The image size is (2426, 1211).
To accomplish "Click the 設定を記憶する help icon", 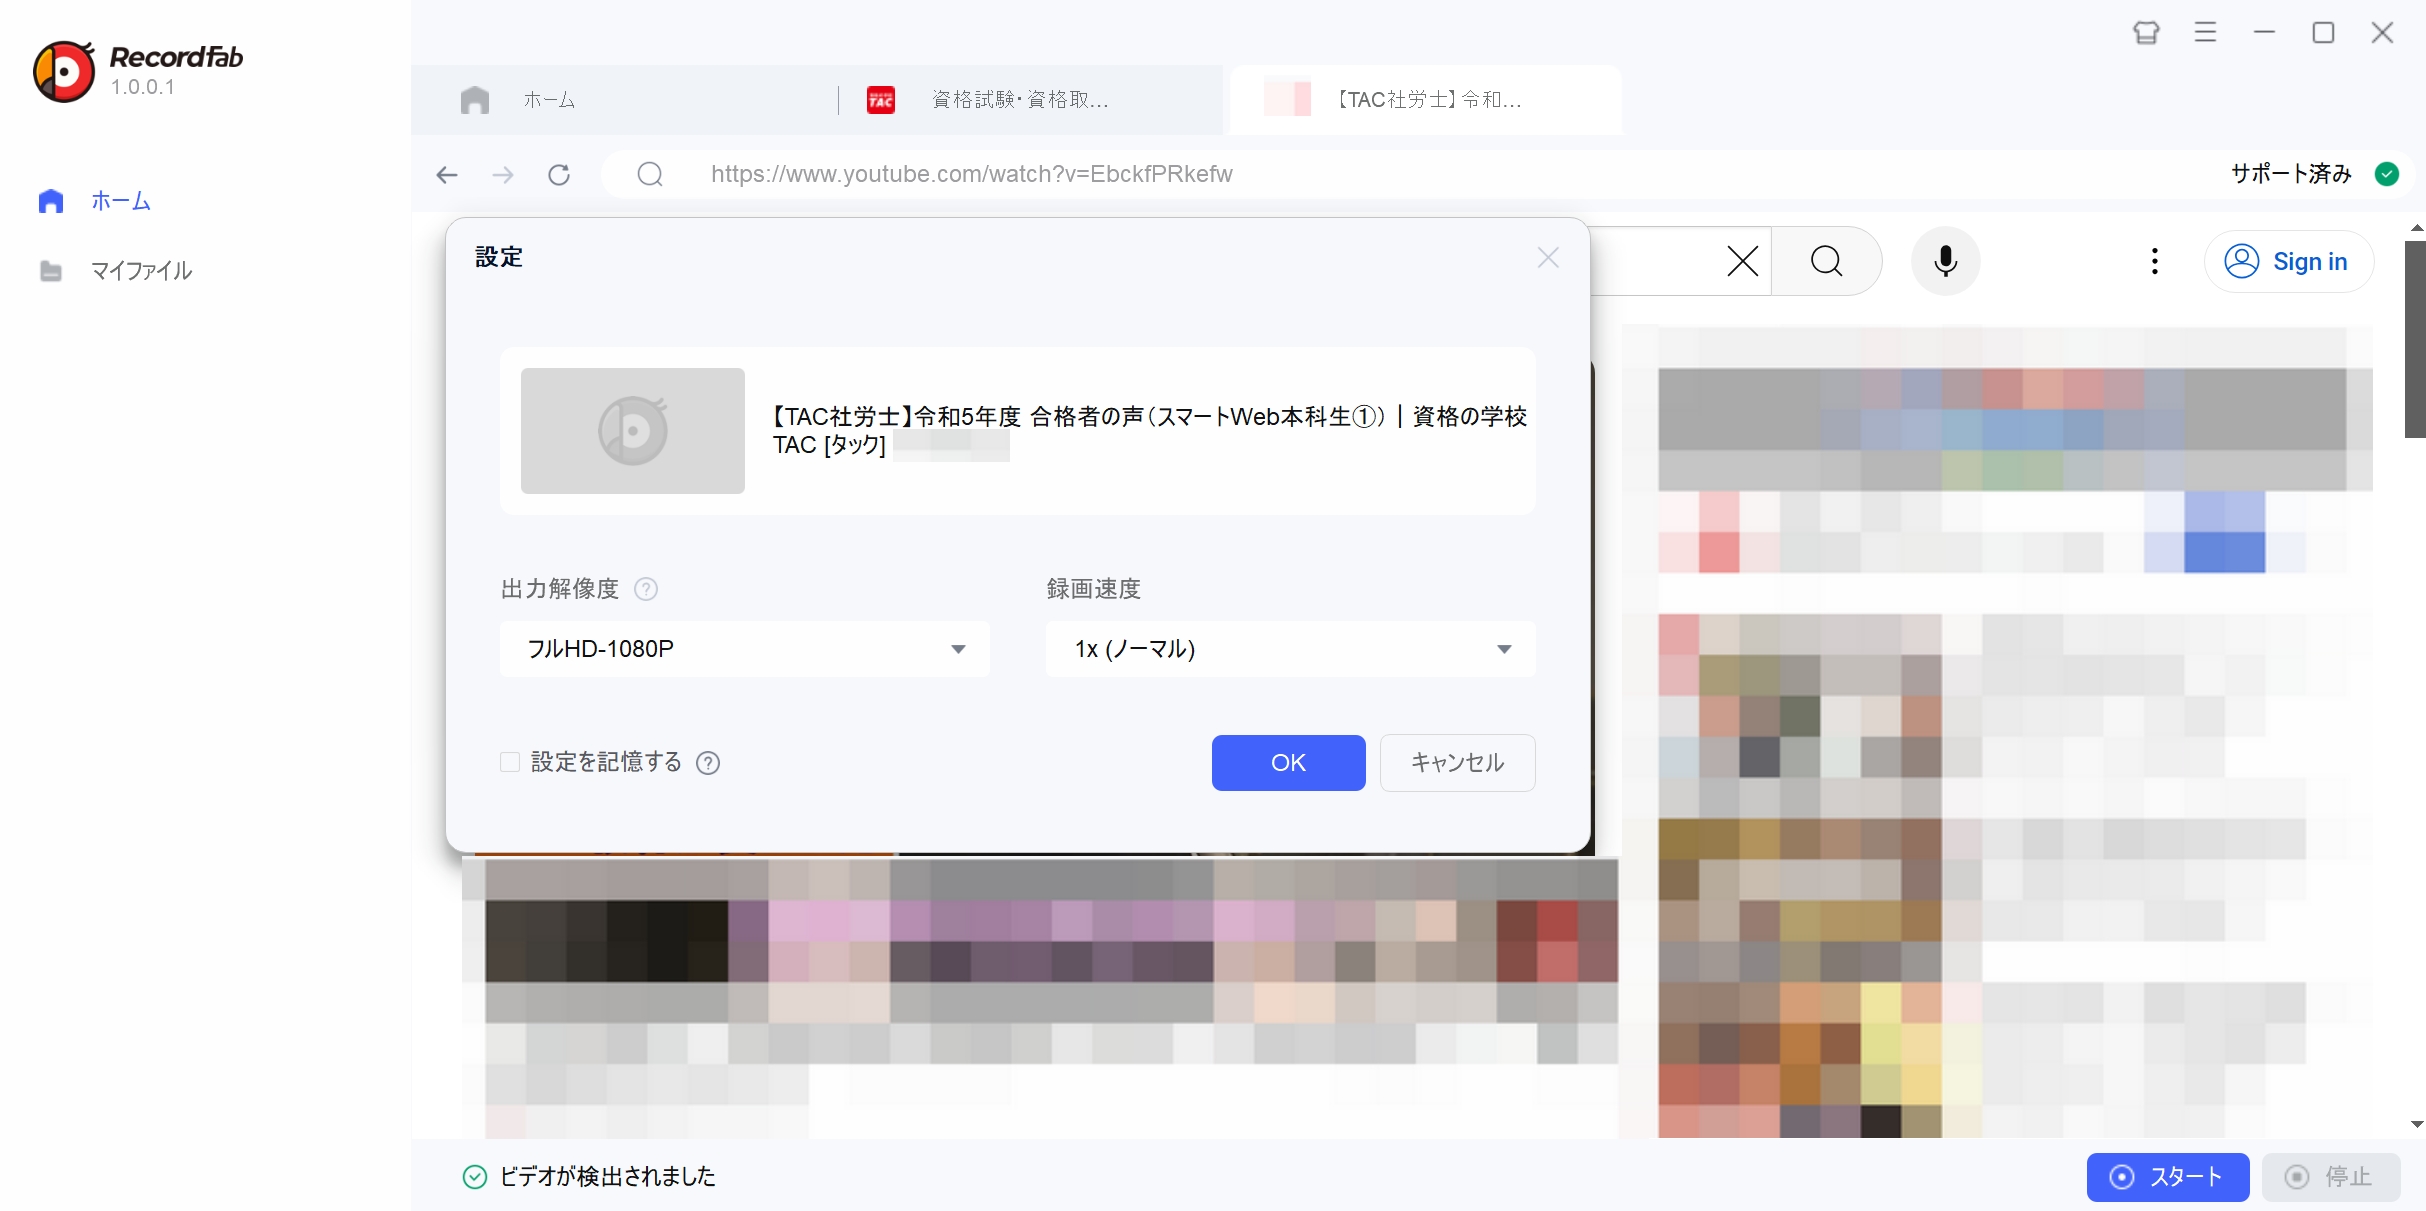I will [708, 763].
